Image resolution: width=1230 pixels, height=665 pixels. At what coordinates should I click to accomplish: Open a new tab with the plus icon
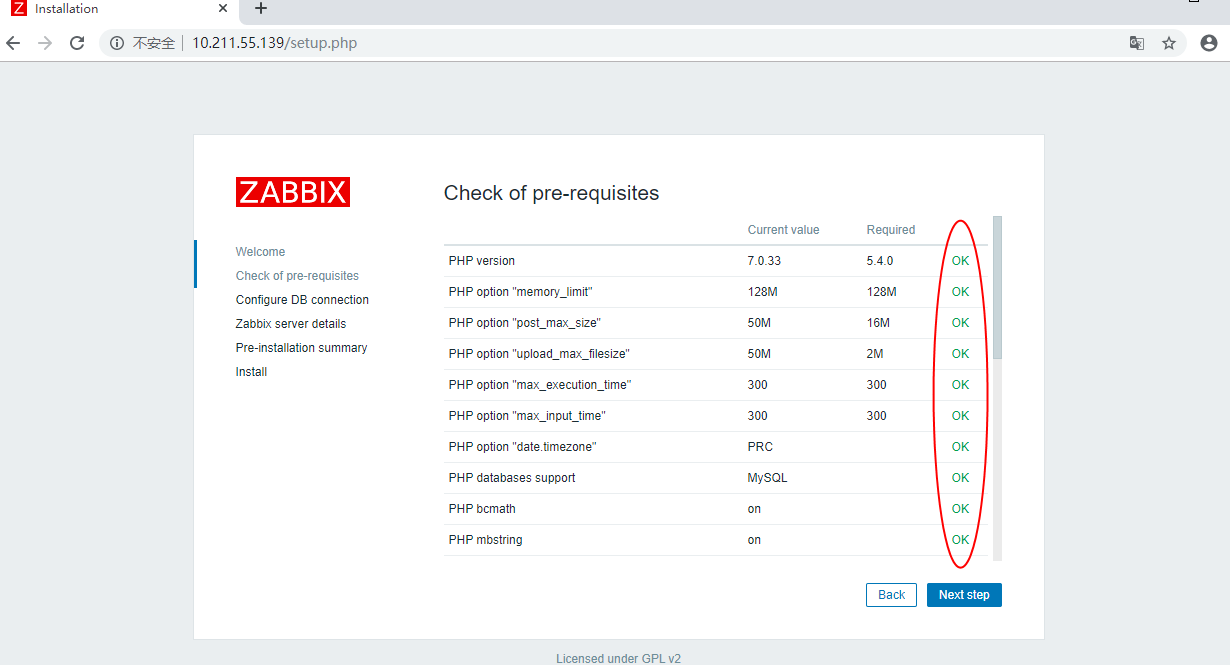[261, 9]
